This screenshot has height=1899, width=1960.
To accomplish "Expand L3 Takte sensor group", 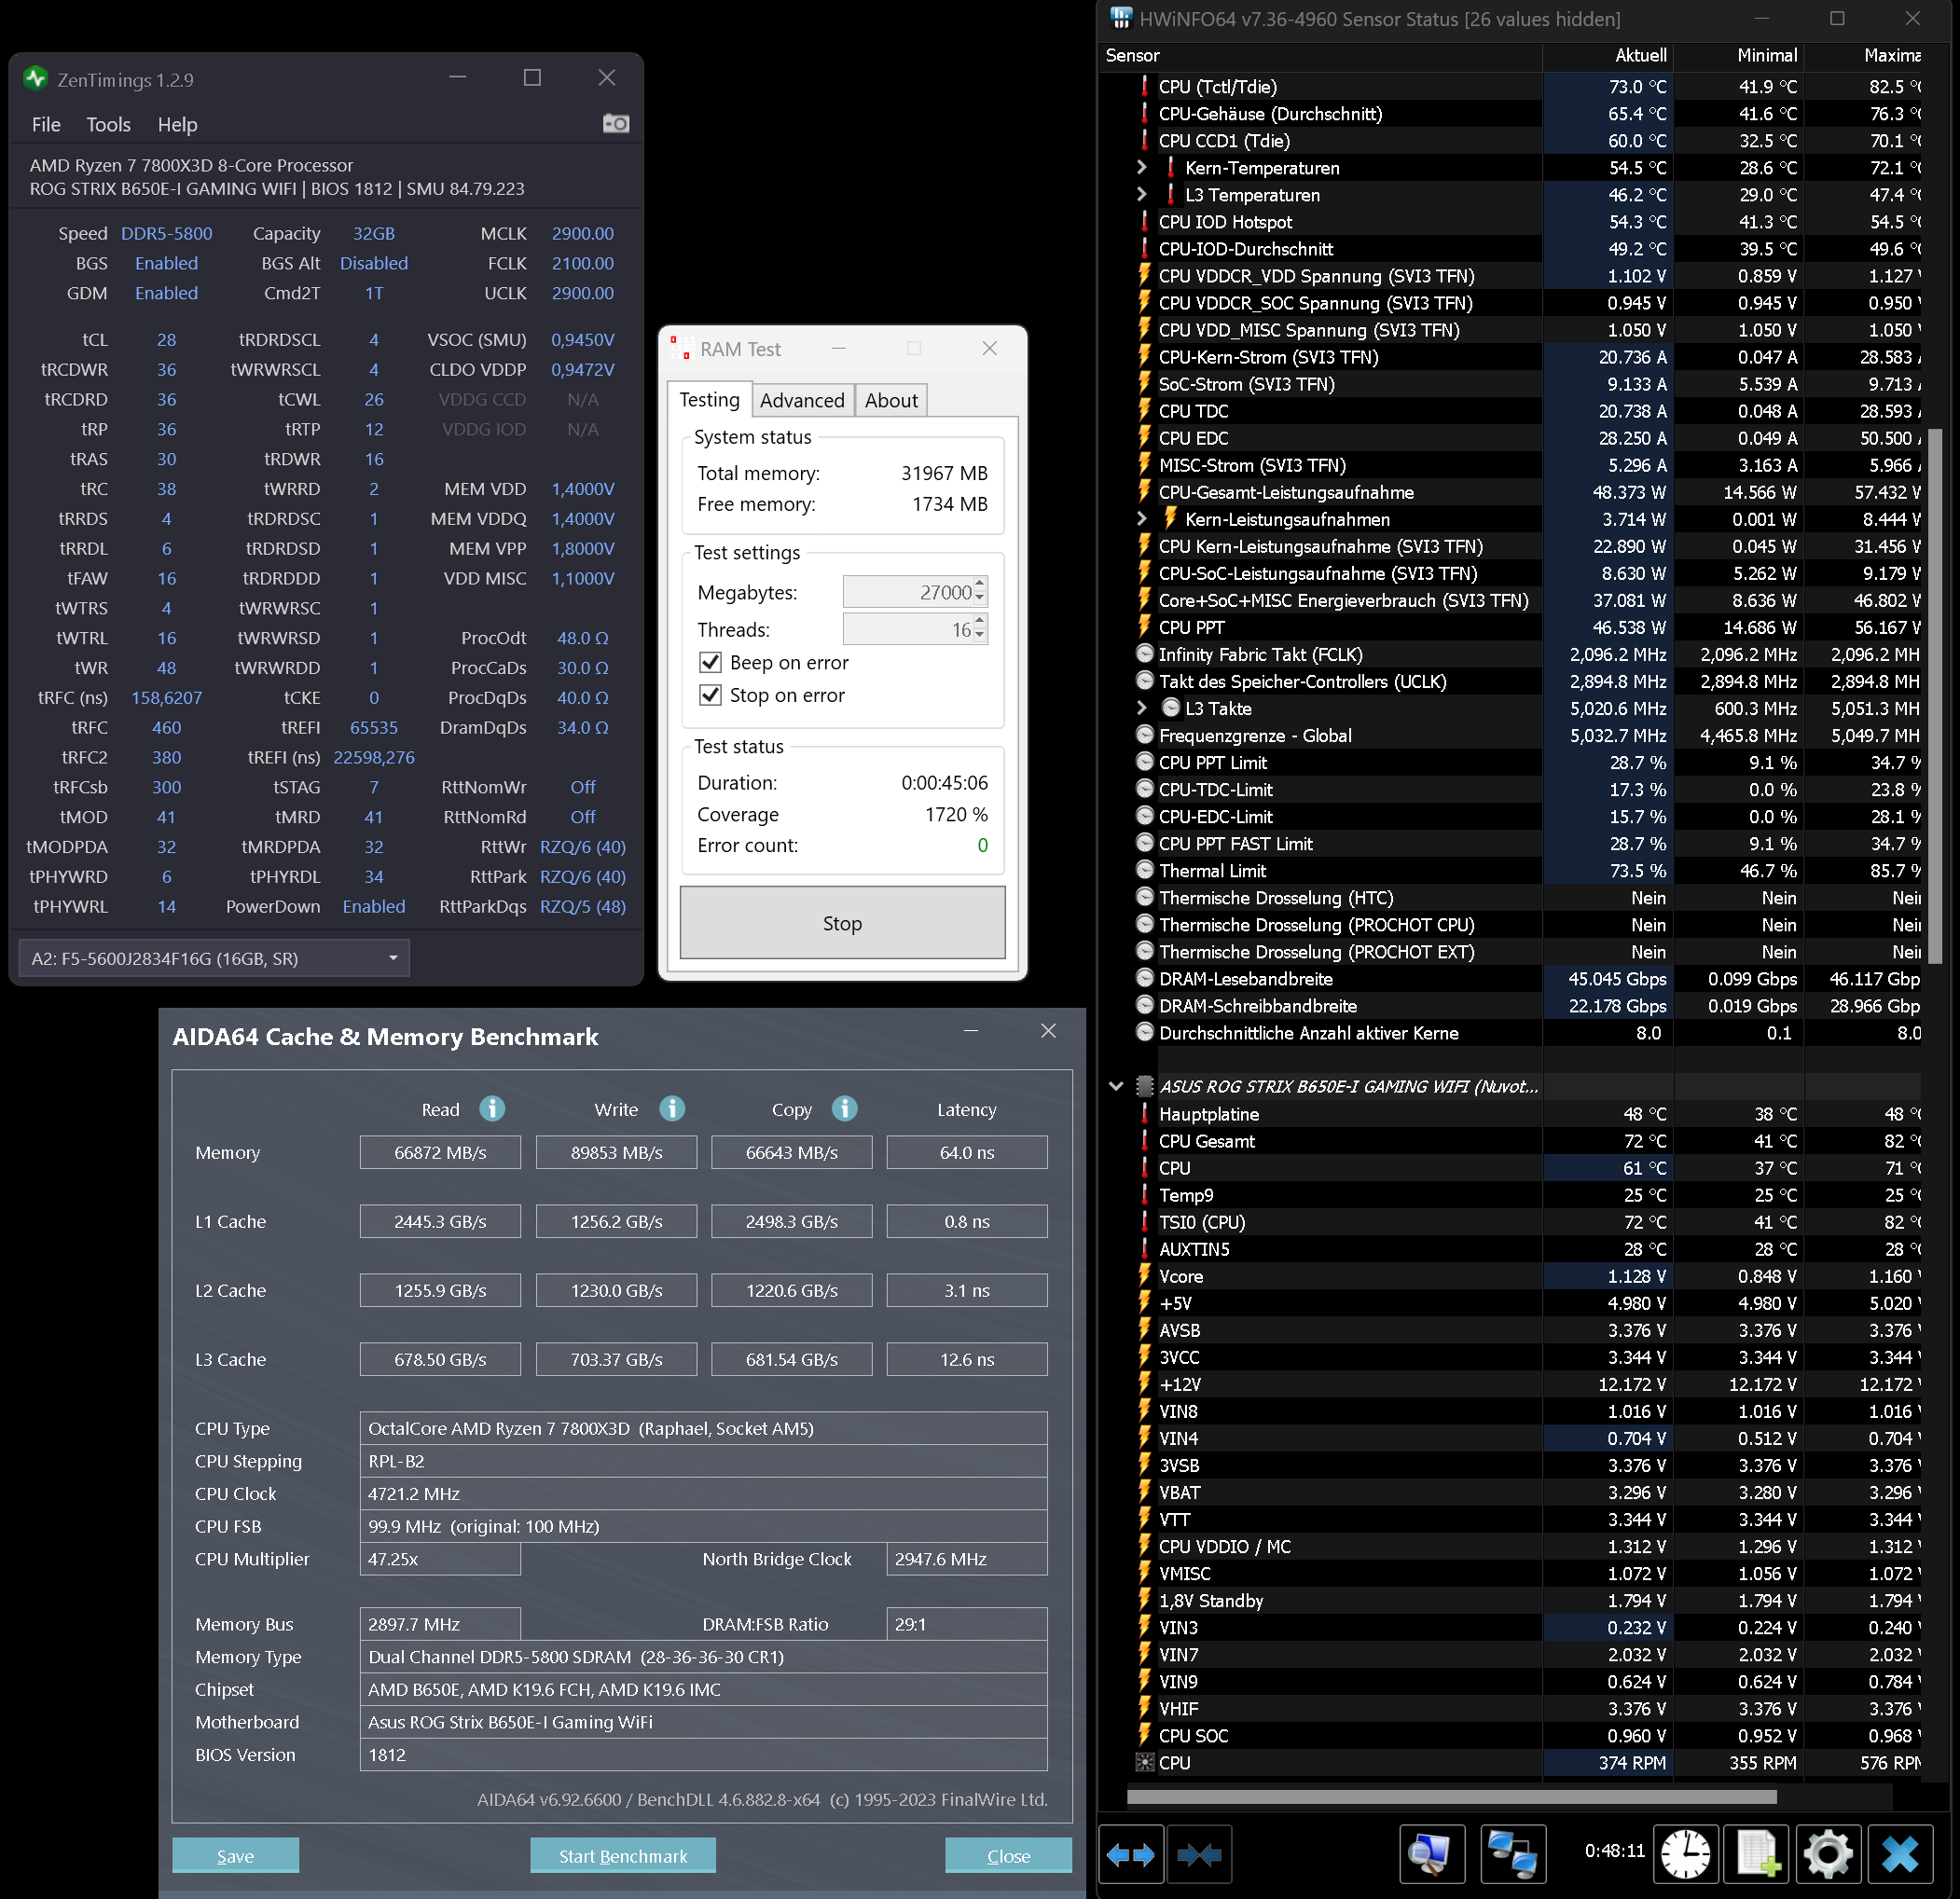I will [x=1142, y=708].
